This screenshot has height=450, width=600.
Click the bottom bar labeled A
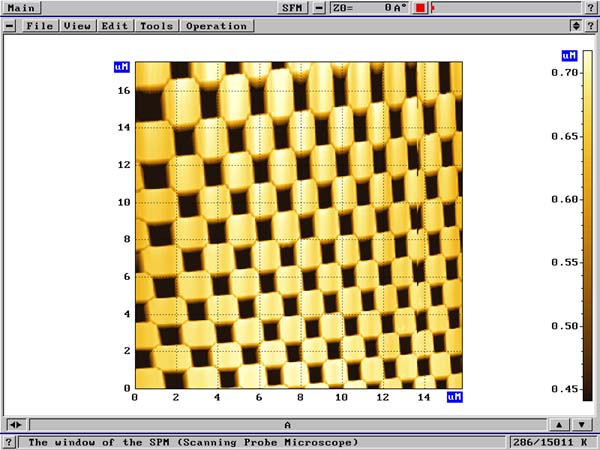point(287,424)
